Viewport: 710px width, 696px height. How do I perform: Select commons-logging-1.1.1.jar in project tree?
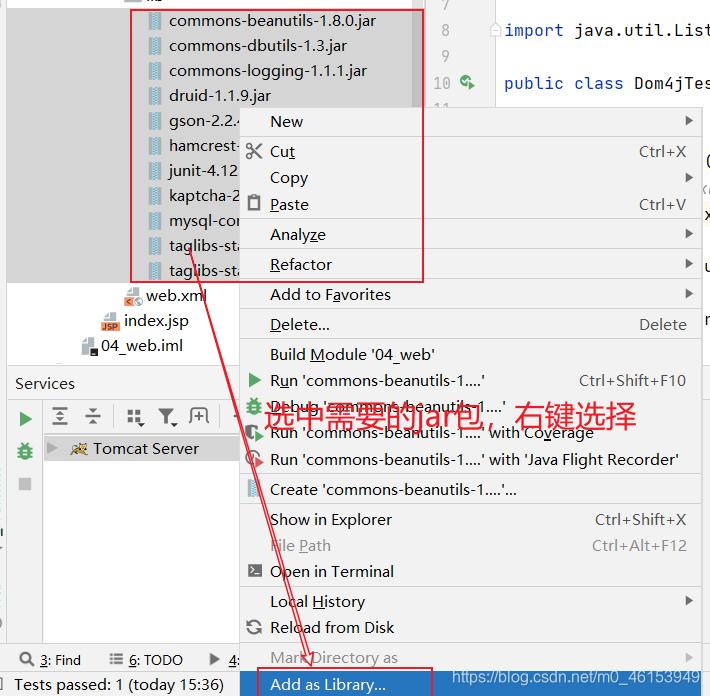pos(268,71)
